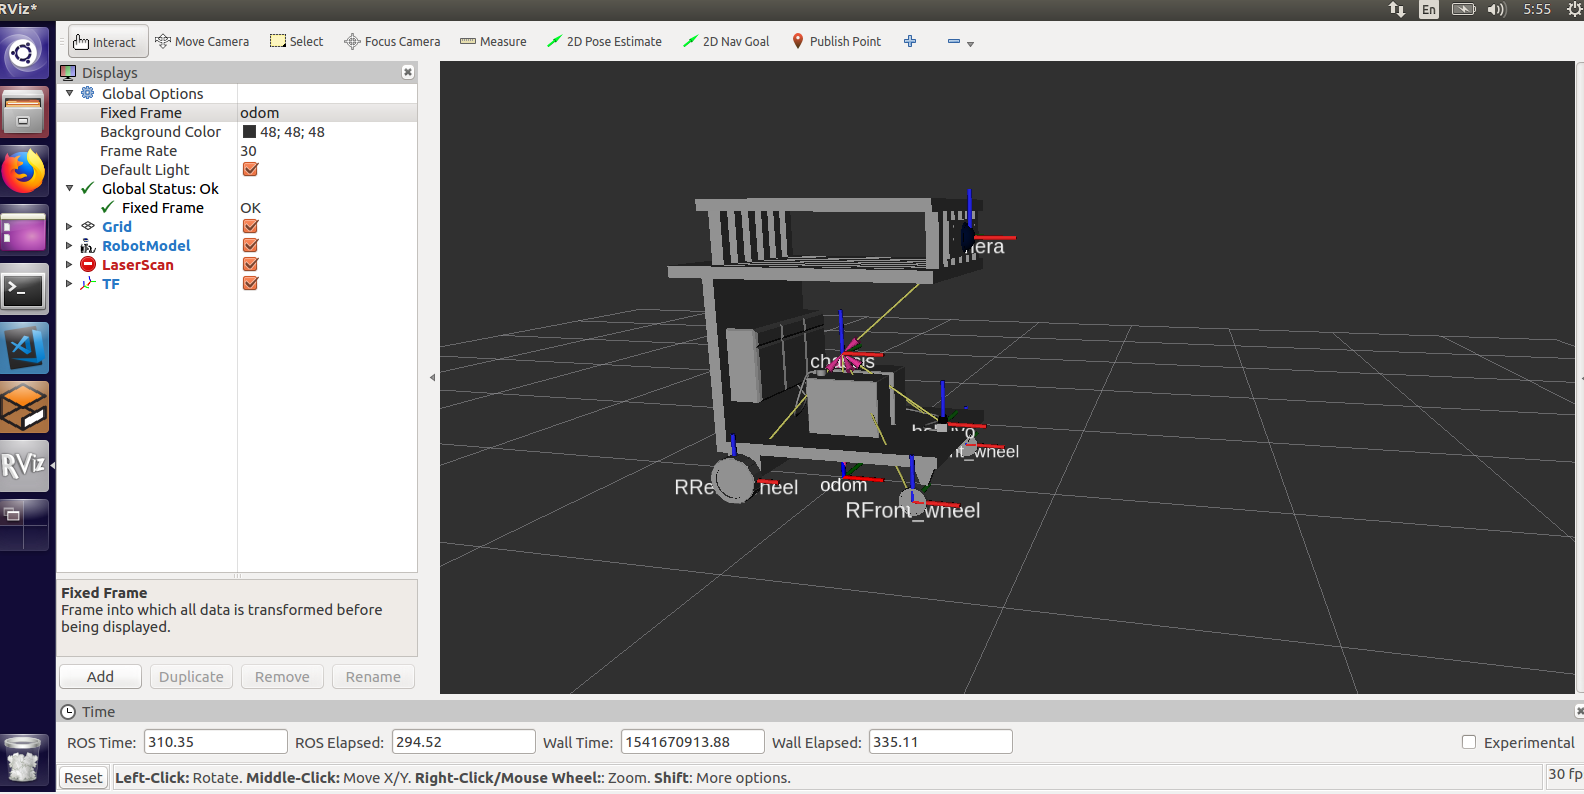Click the blue plus add-tool icon
1584x794 pixels.
[x=910, y=42]
